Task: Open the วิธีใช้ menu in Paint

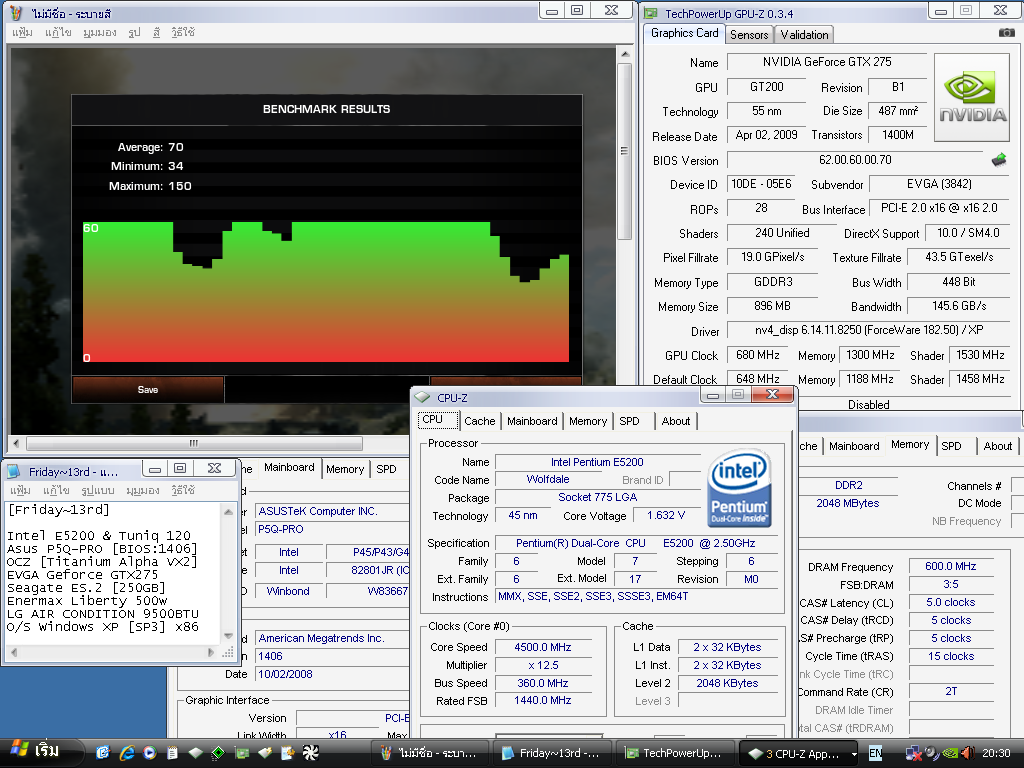Action: 183,32
